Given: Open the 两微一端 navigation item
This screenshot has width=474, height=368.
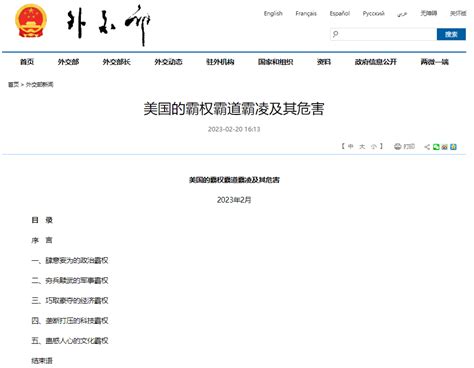Looking at the screenshot, I should (x=434, y=62).
